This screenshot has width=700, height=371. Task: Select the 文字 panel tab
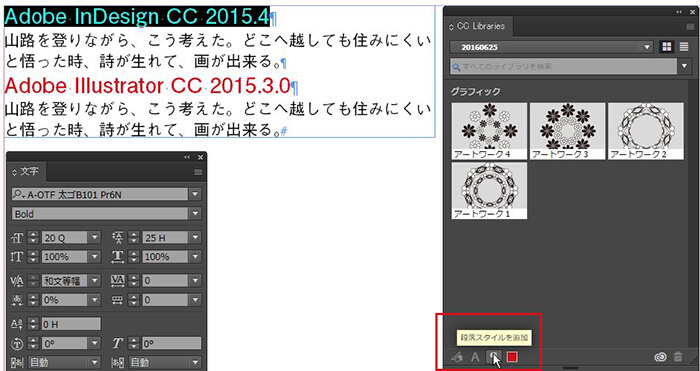tap(26, 171)
